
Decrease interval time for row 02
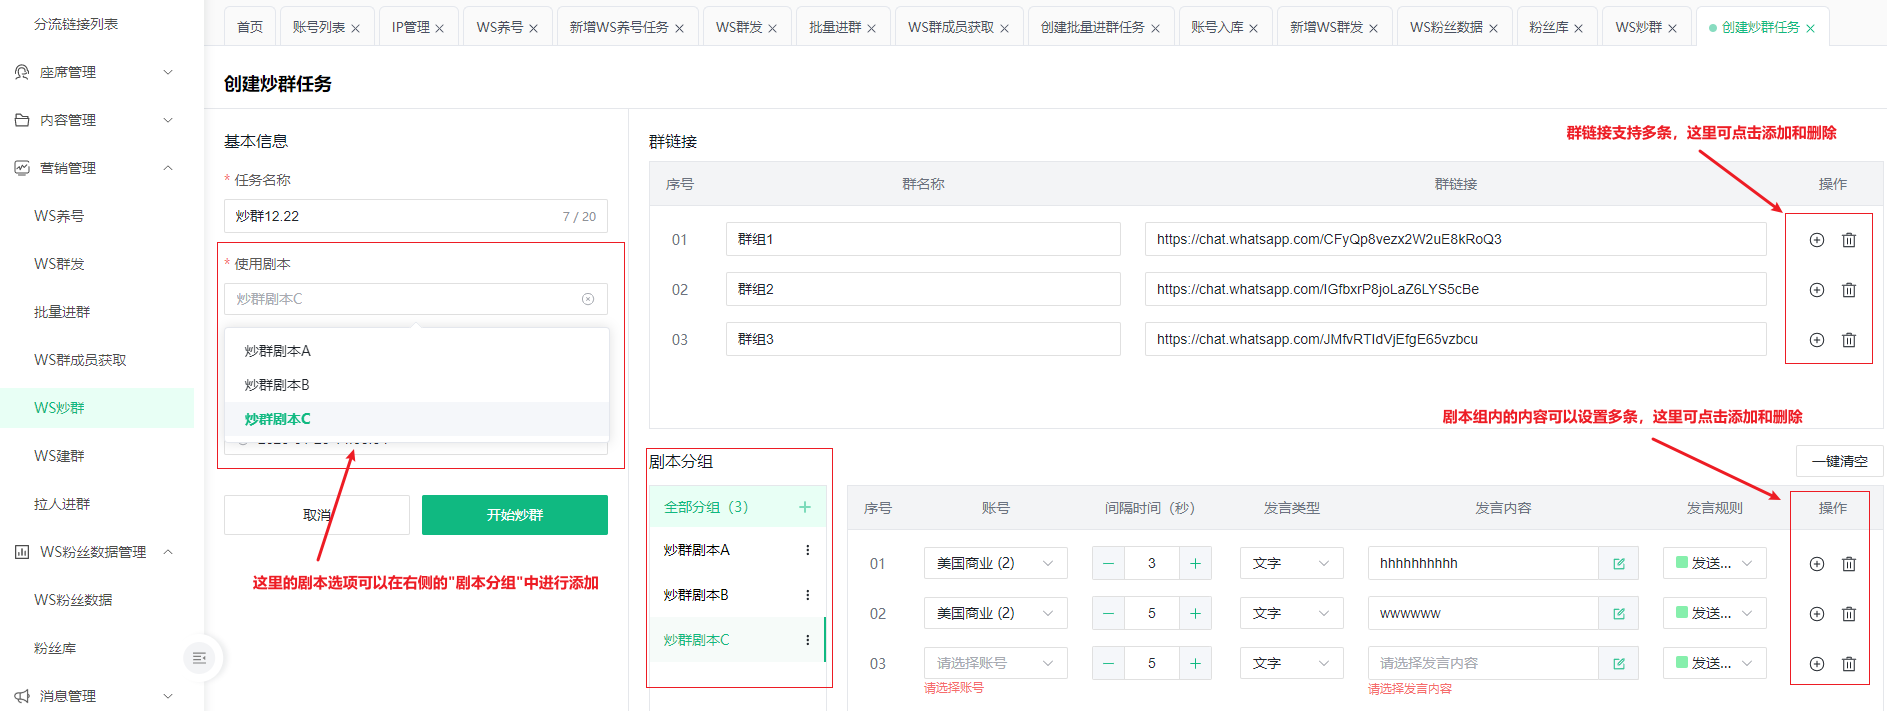(1108, 614)
